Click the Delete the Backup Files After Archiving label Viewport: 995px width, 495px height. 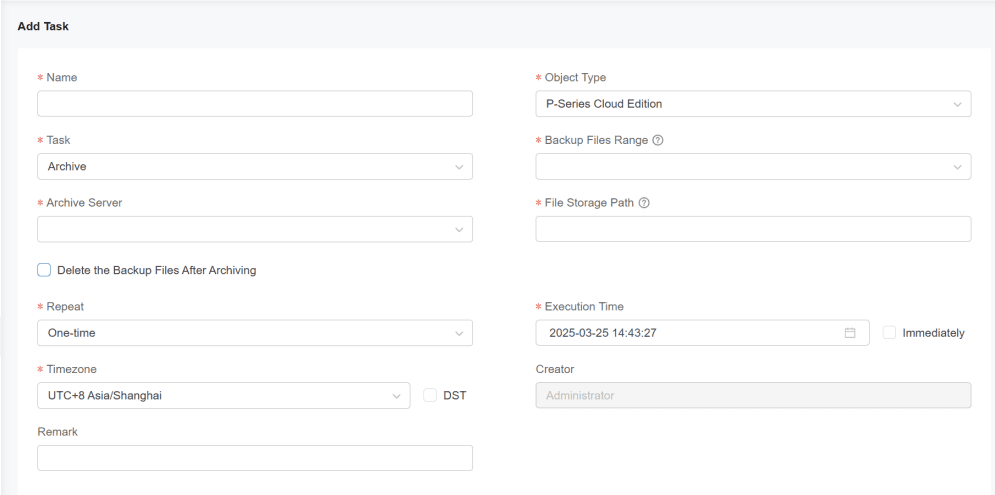coord(157,270)
